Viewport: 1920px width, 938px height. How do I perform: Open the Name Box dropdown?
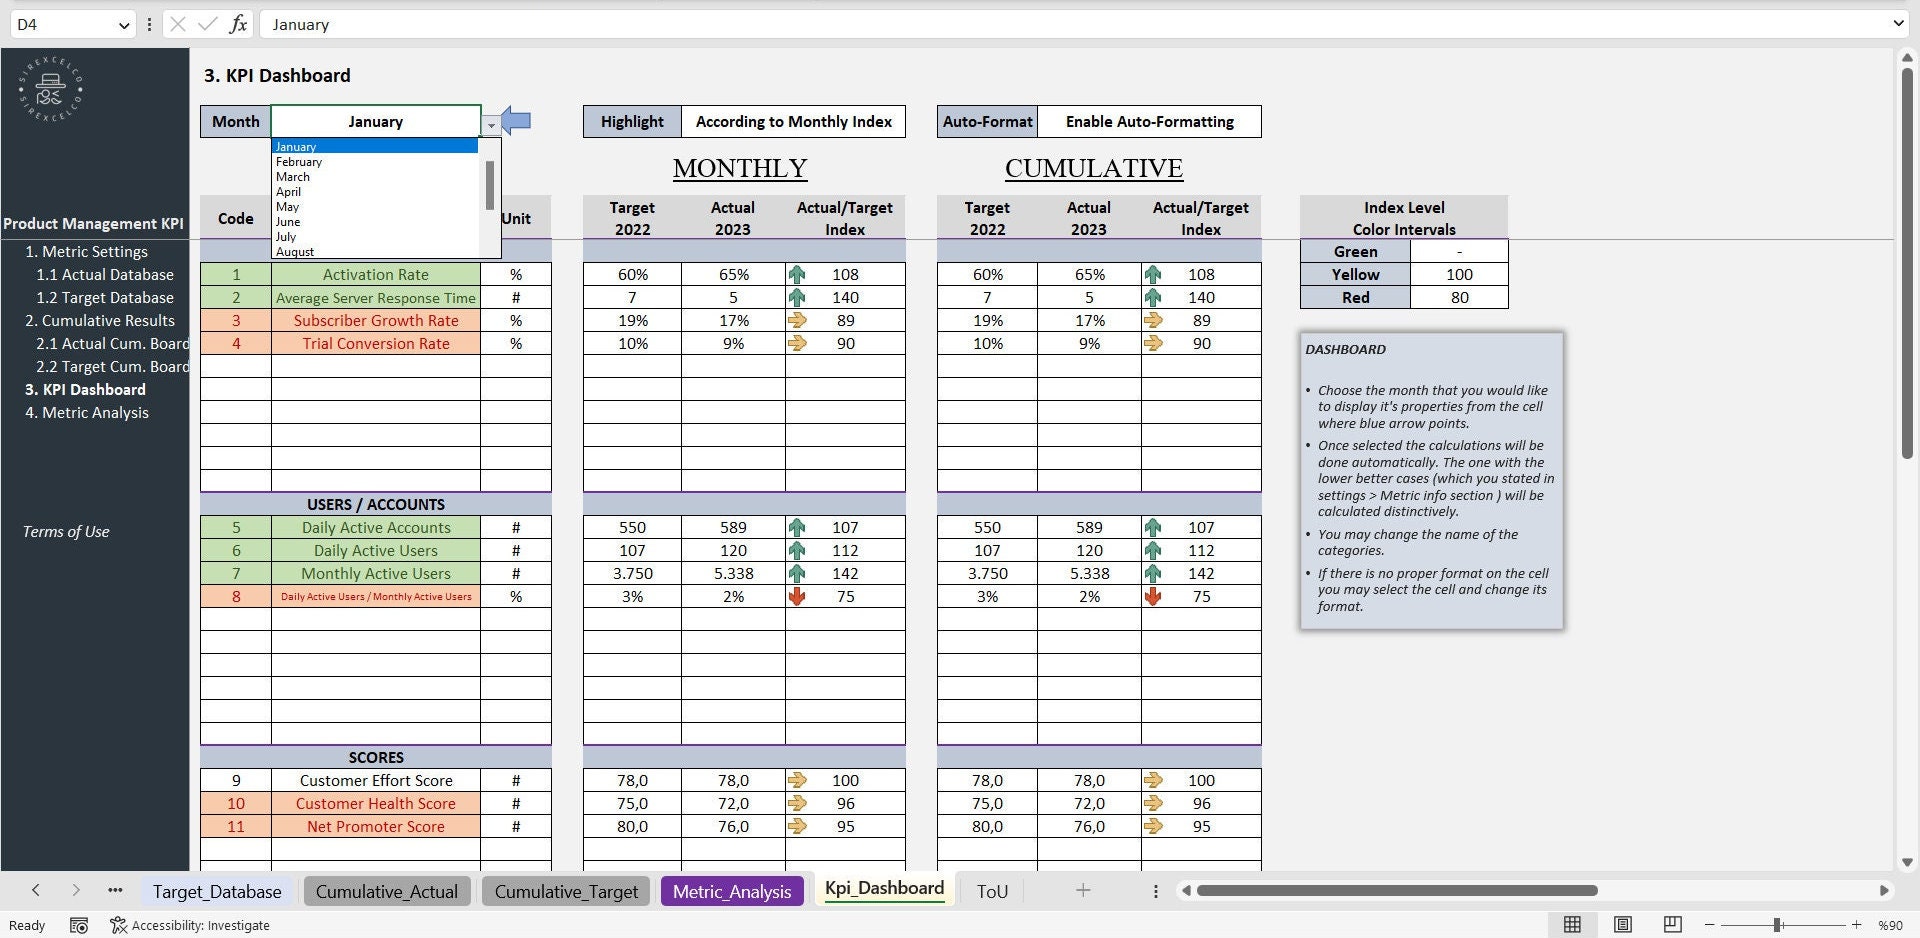coord(123,24)
